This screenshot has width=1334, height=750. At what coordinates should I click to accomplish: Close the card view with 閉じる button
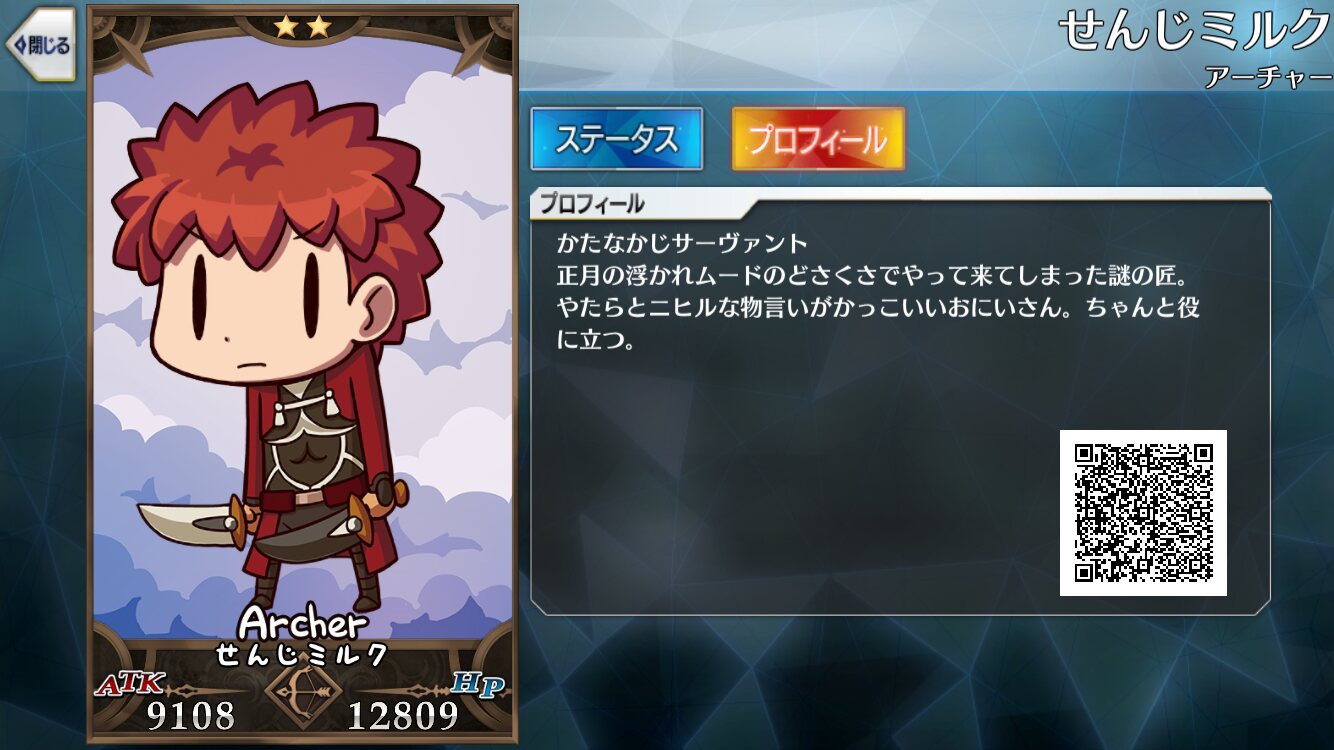tap(40, 45)
